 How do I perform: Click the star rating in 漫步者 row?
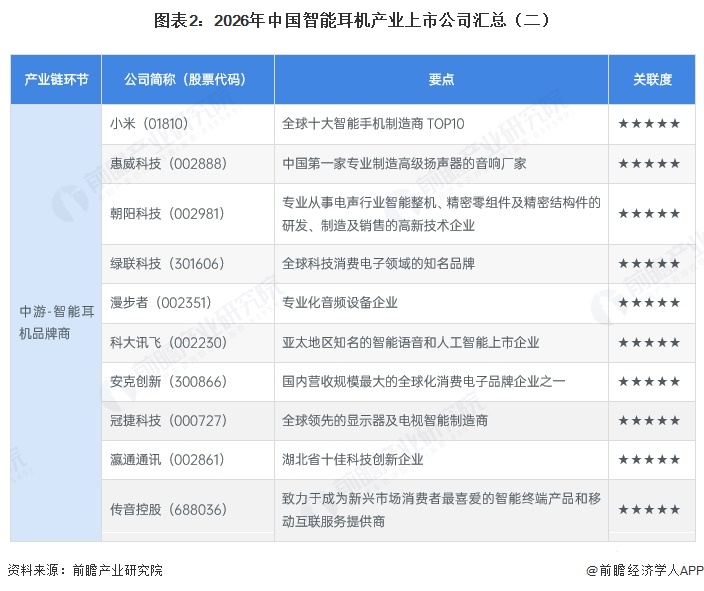pyautogui.click(x=649, y=303)
